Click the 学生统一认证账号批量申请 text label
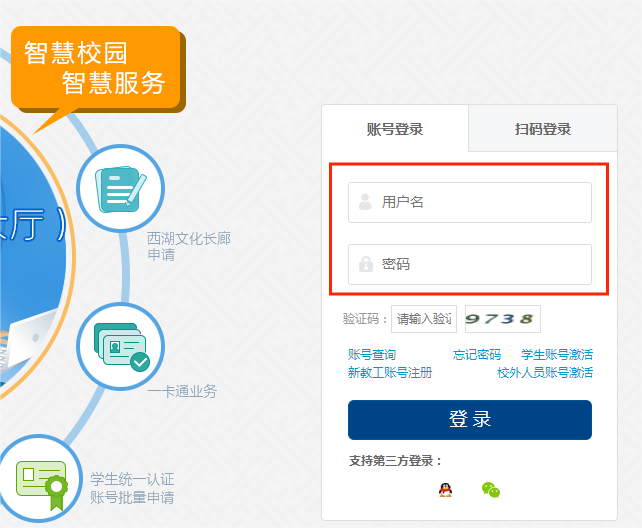642x528 pixels. click(132, 488)
